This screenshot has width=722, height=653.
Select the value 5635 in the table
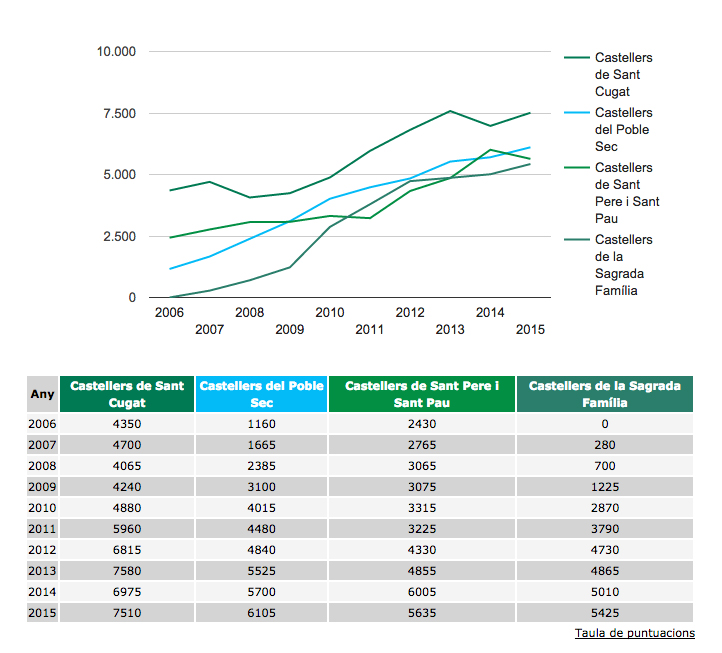tap(422, 613)
